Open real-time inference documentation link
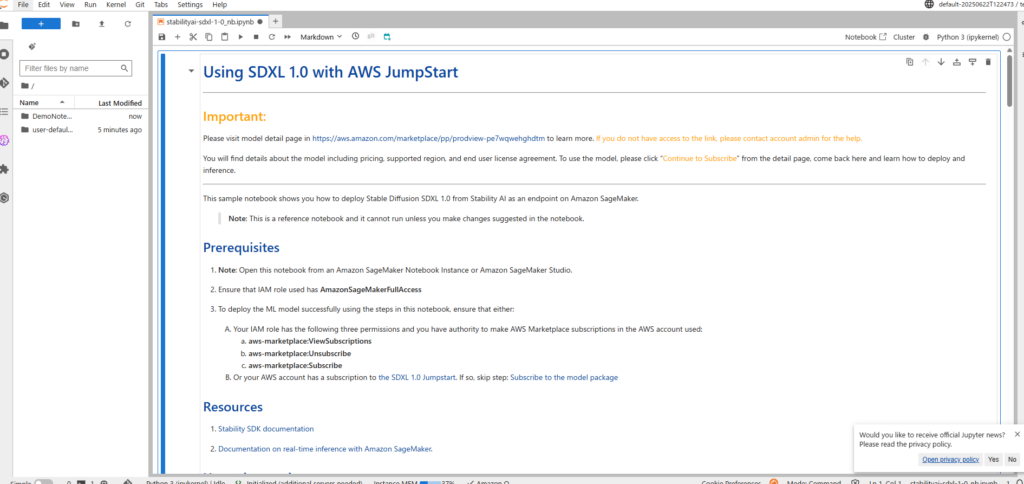The width and height of the screenshot is (1024, 484). (x=325, y=449)
